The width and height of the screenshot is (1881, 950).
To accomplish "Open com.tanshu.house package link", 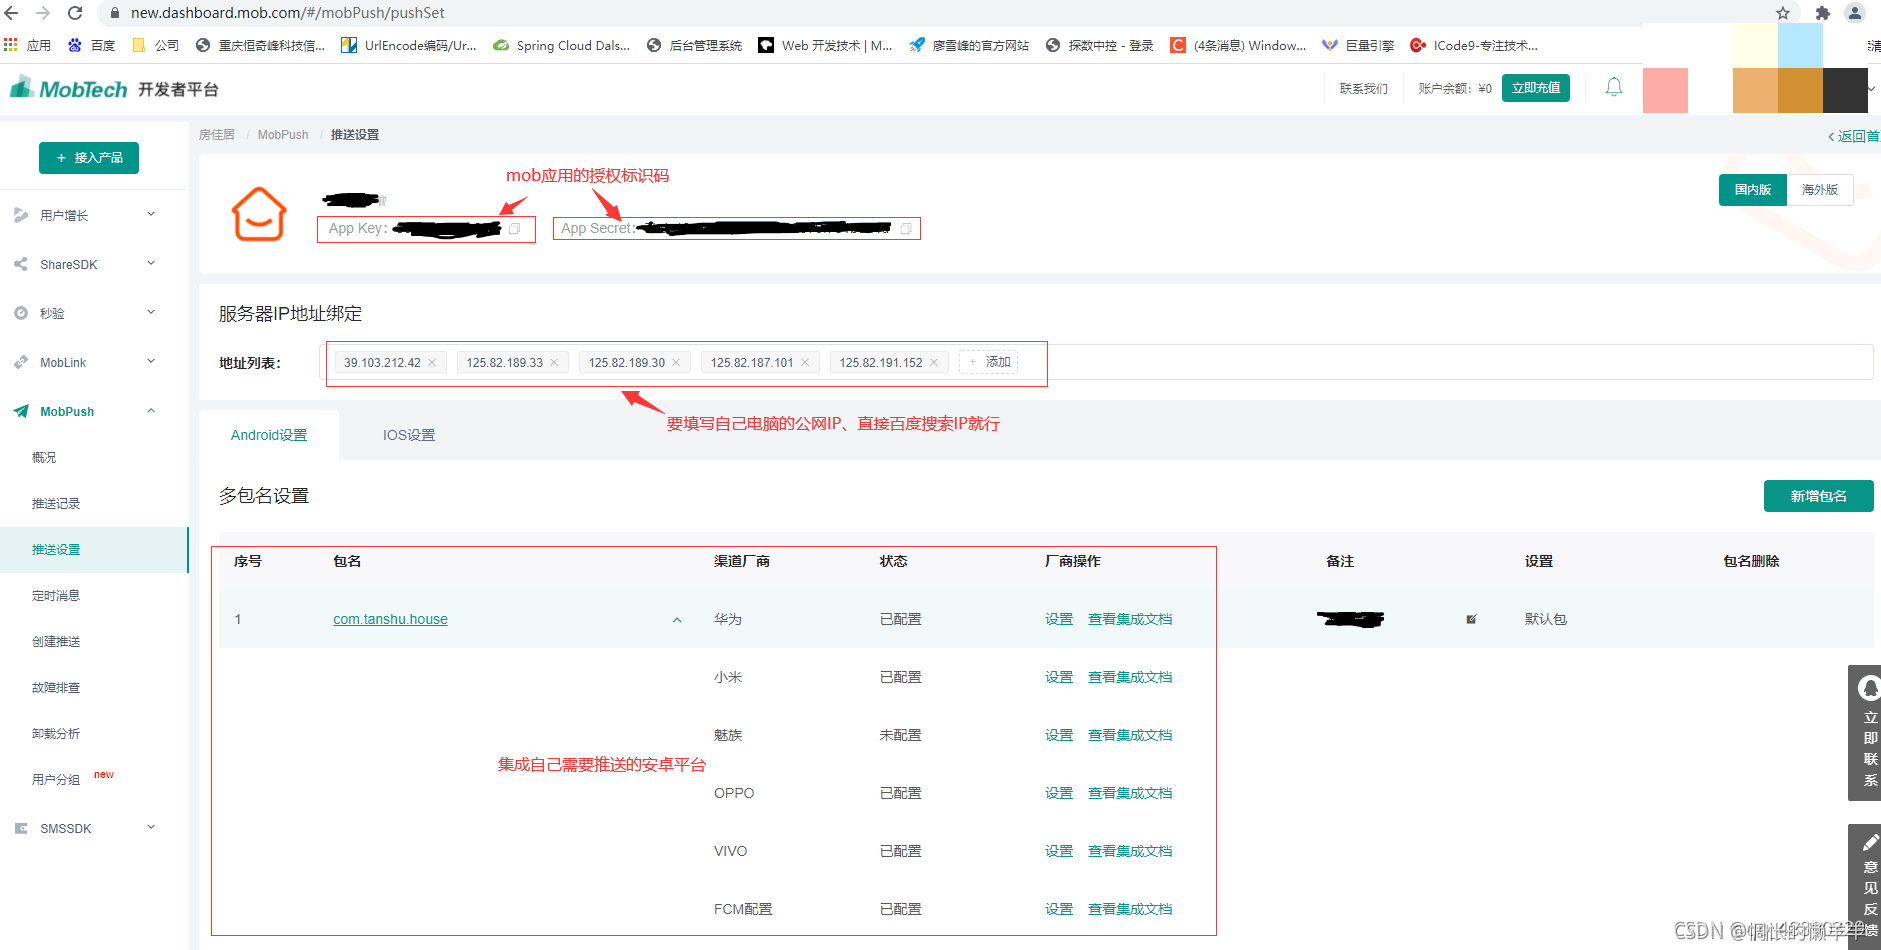I will (390, 619).
